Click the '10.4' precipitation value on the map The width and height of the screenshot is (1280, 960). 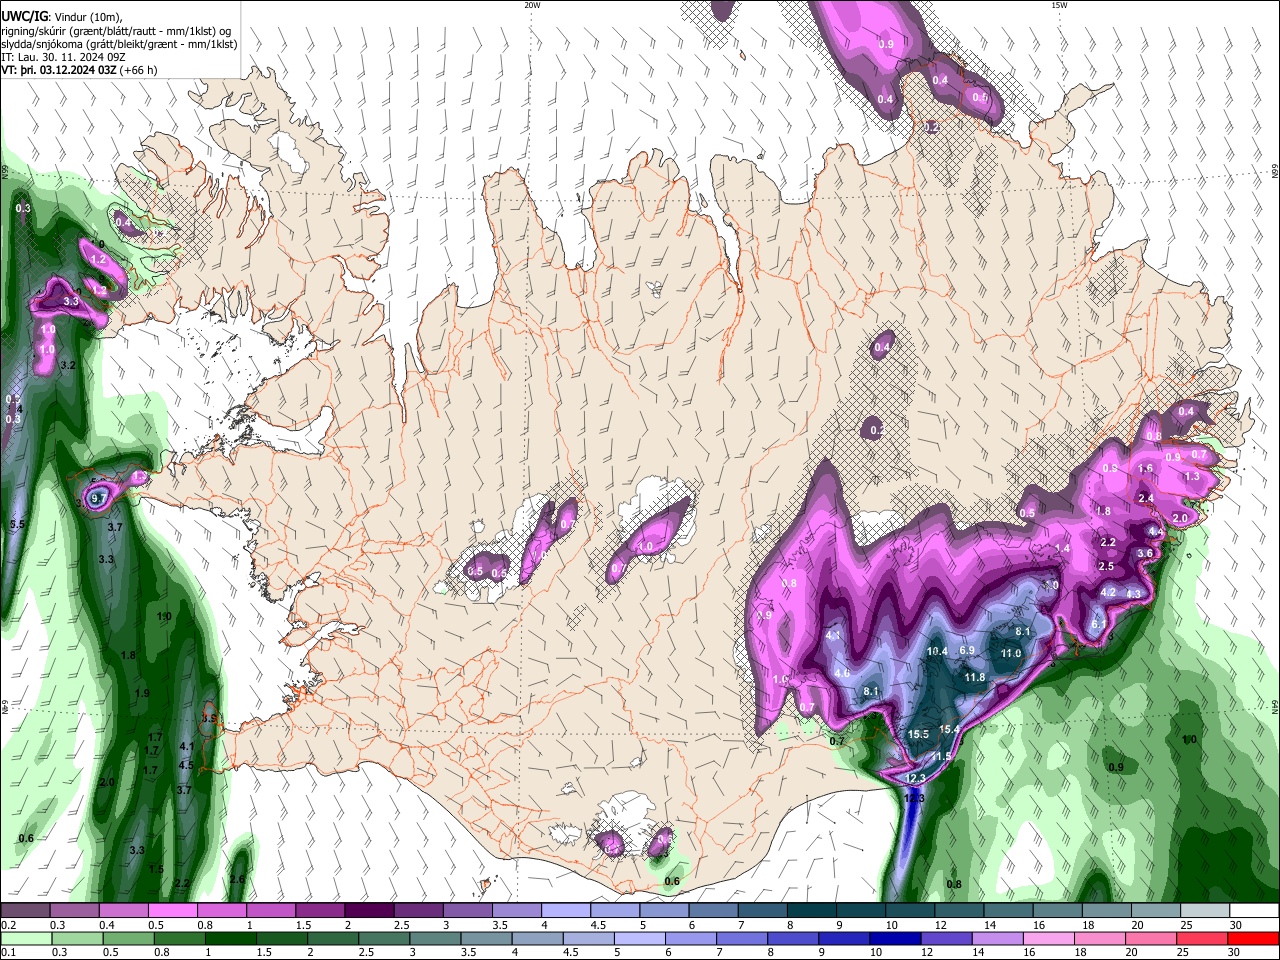pyautogui.click(x=937, y=652)
